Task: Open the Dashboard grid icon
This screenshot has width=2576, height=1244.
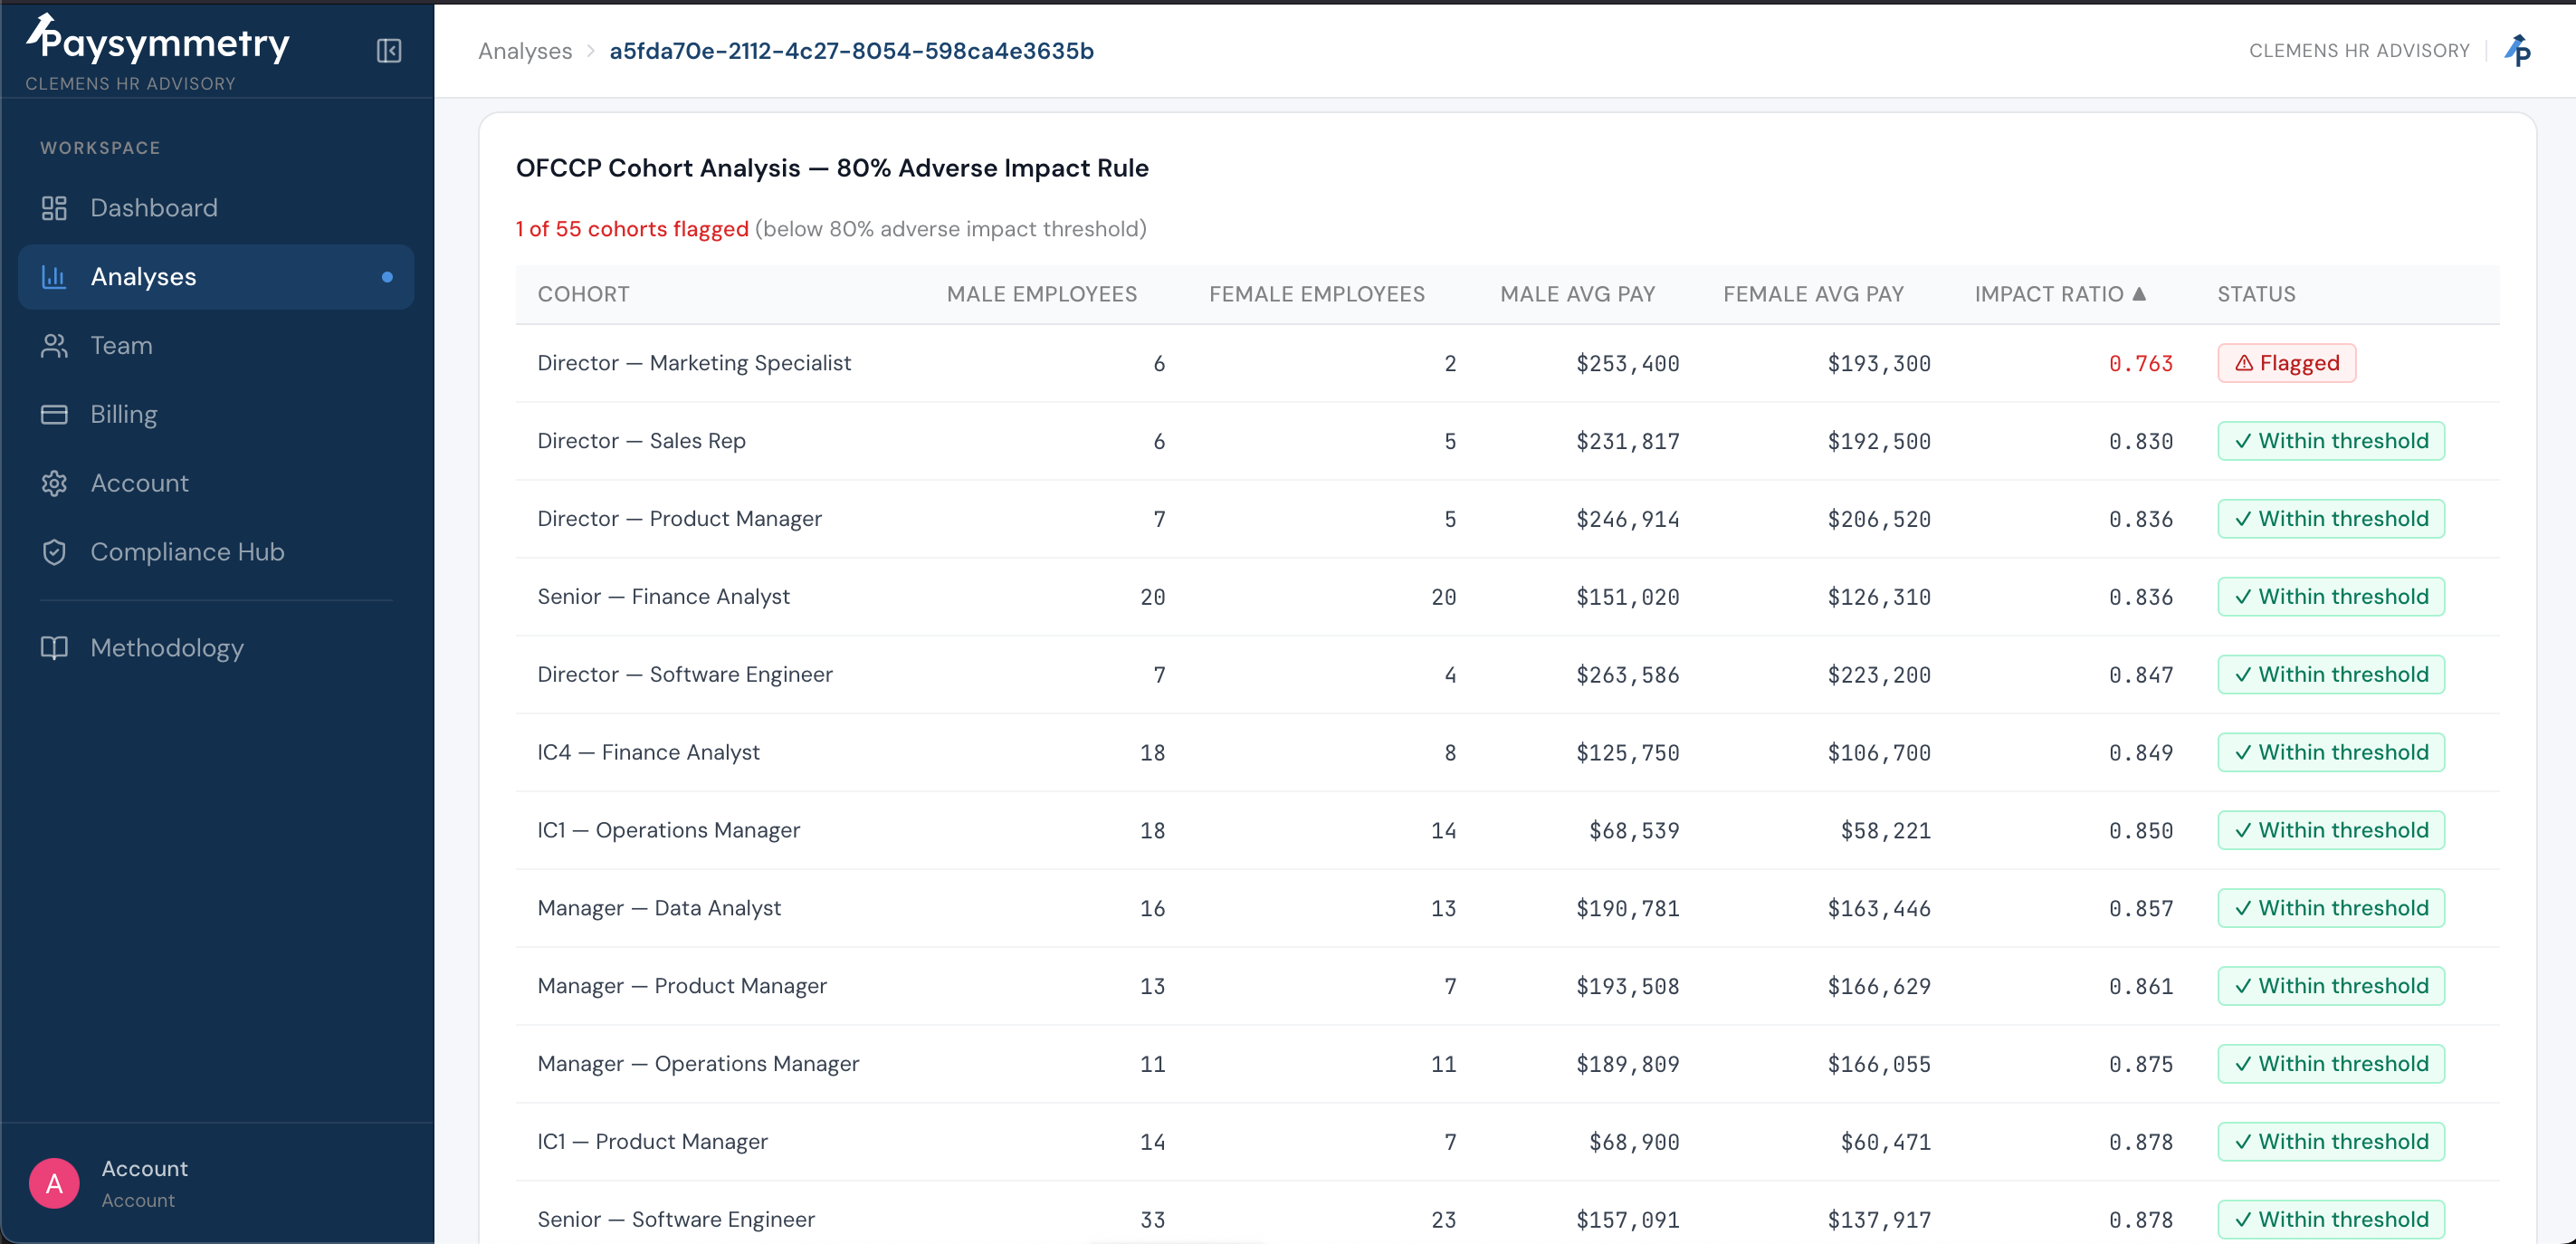Action: [x=54, y=208]
